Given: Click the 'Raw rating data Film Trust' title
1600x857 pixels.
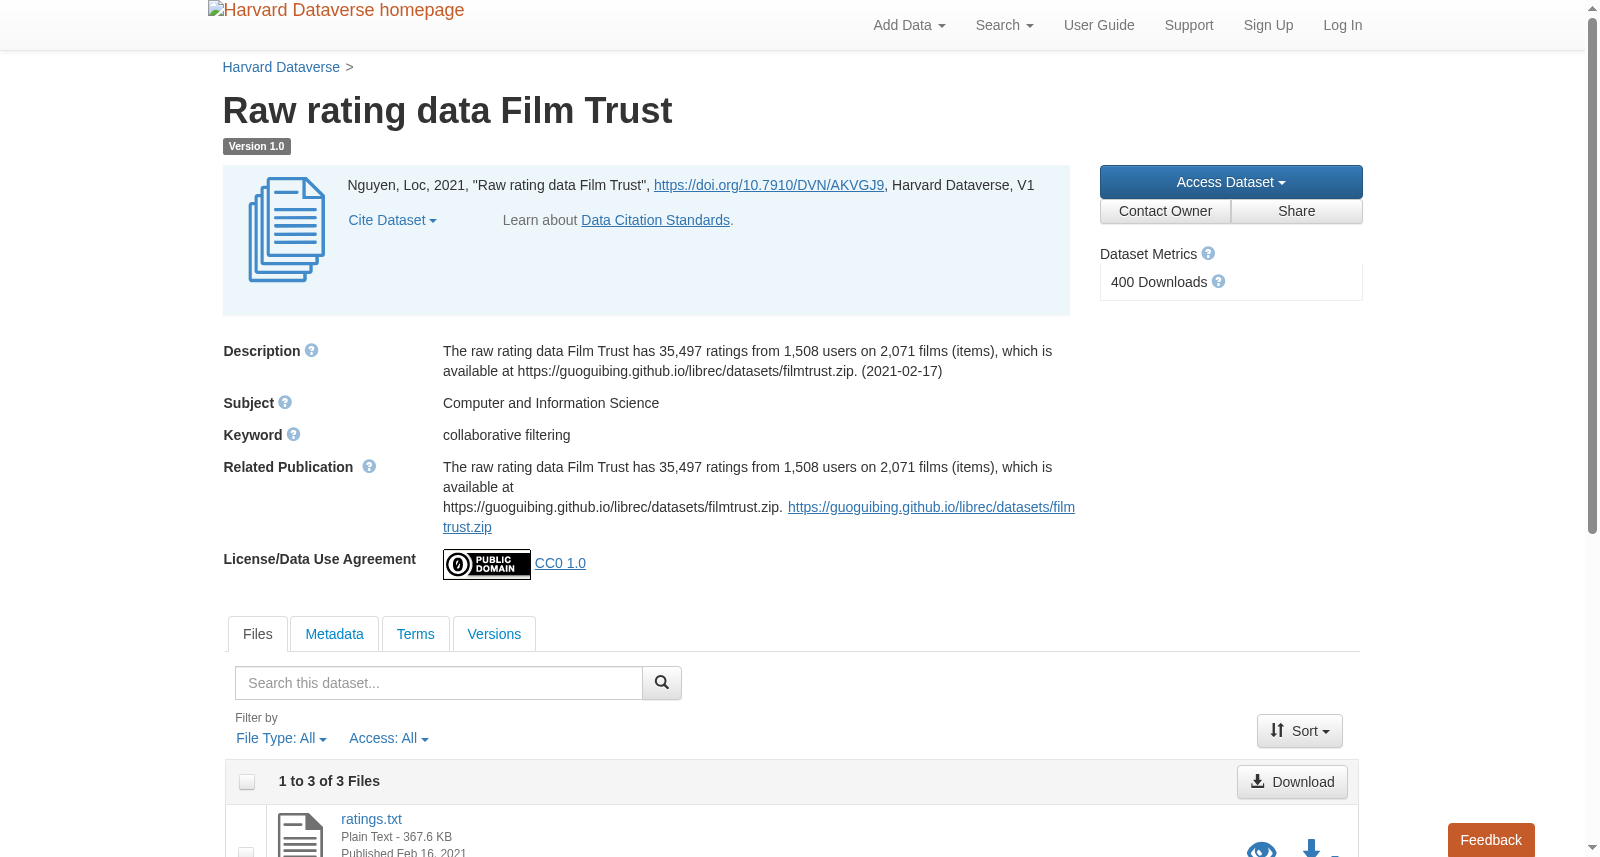Looking at the screenshot, I should (x=447, y=110).
